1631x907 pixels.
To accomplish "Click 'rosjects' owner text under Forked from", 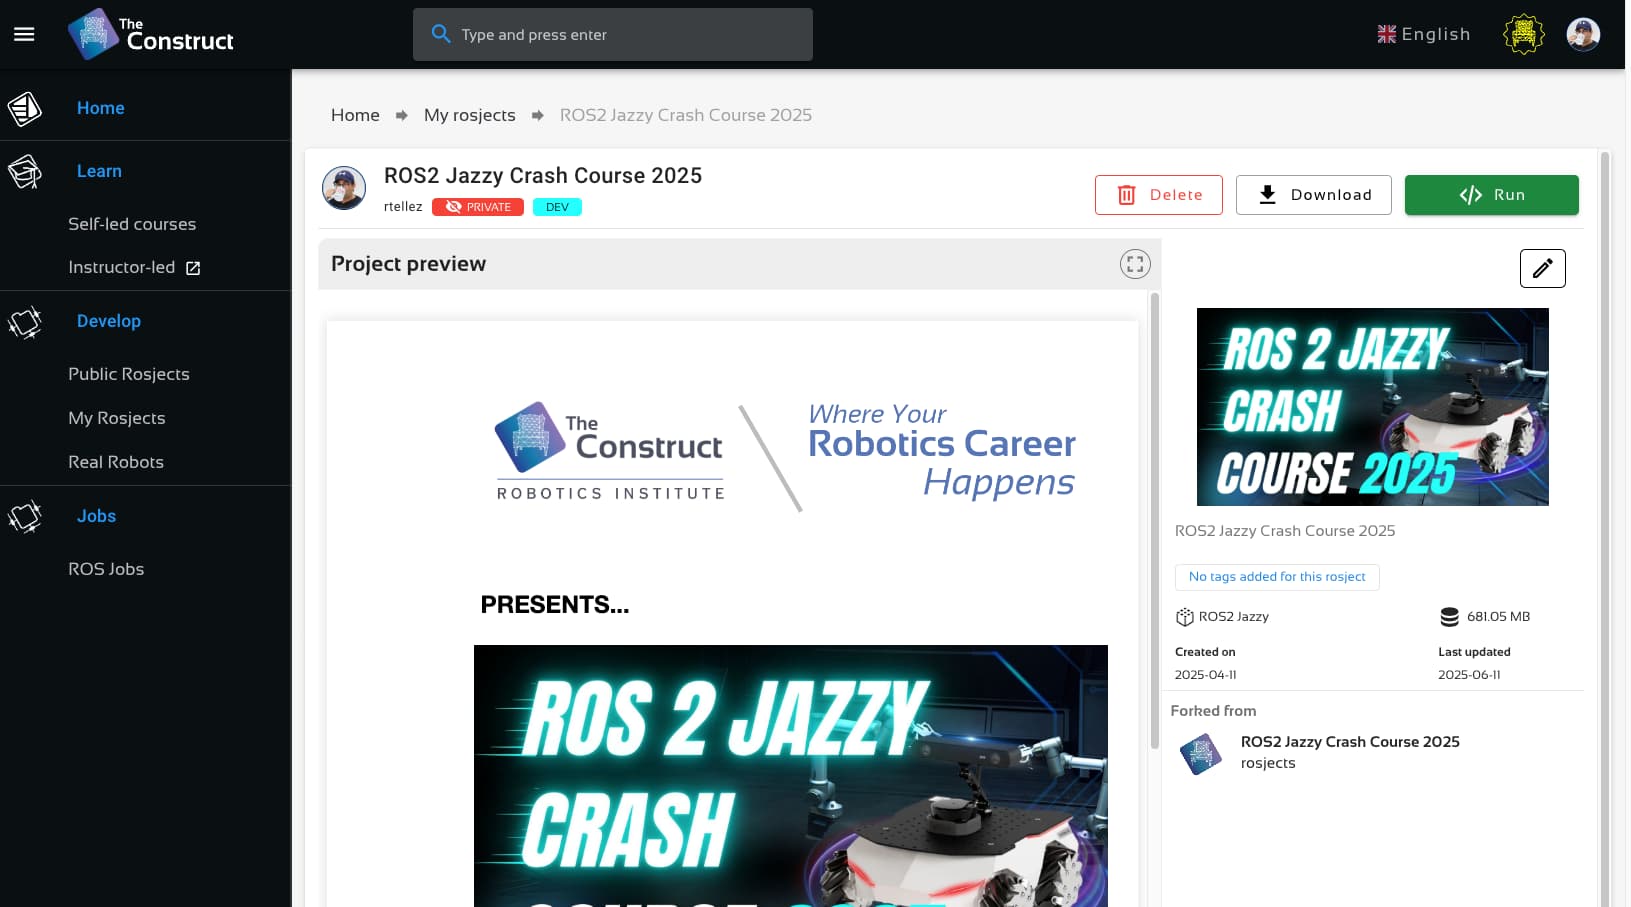I will coord(1268,763).
